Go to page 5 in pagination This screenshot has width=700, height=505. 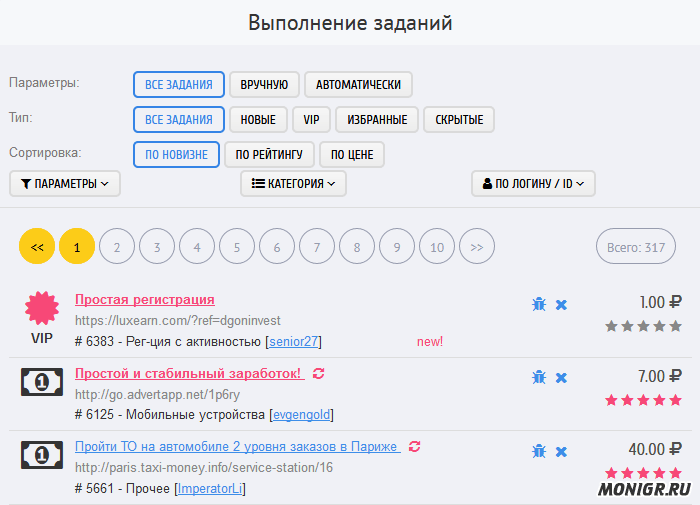point(237,246)
